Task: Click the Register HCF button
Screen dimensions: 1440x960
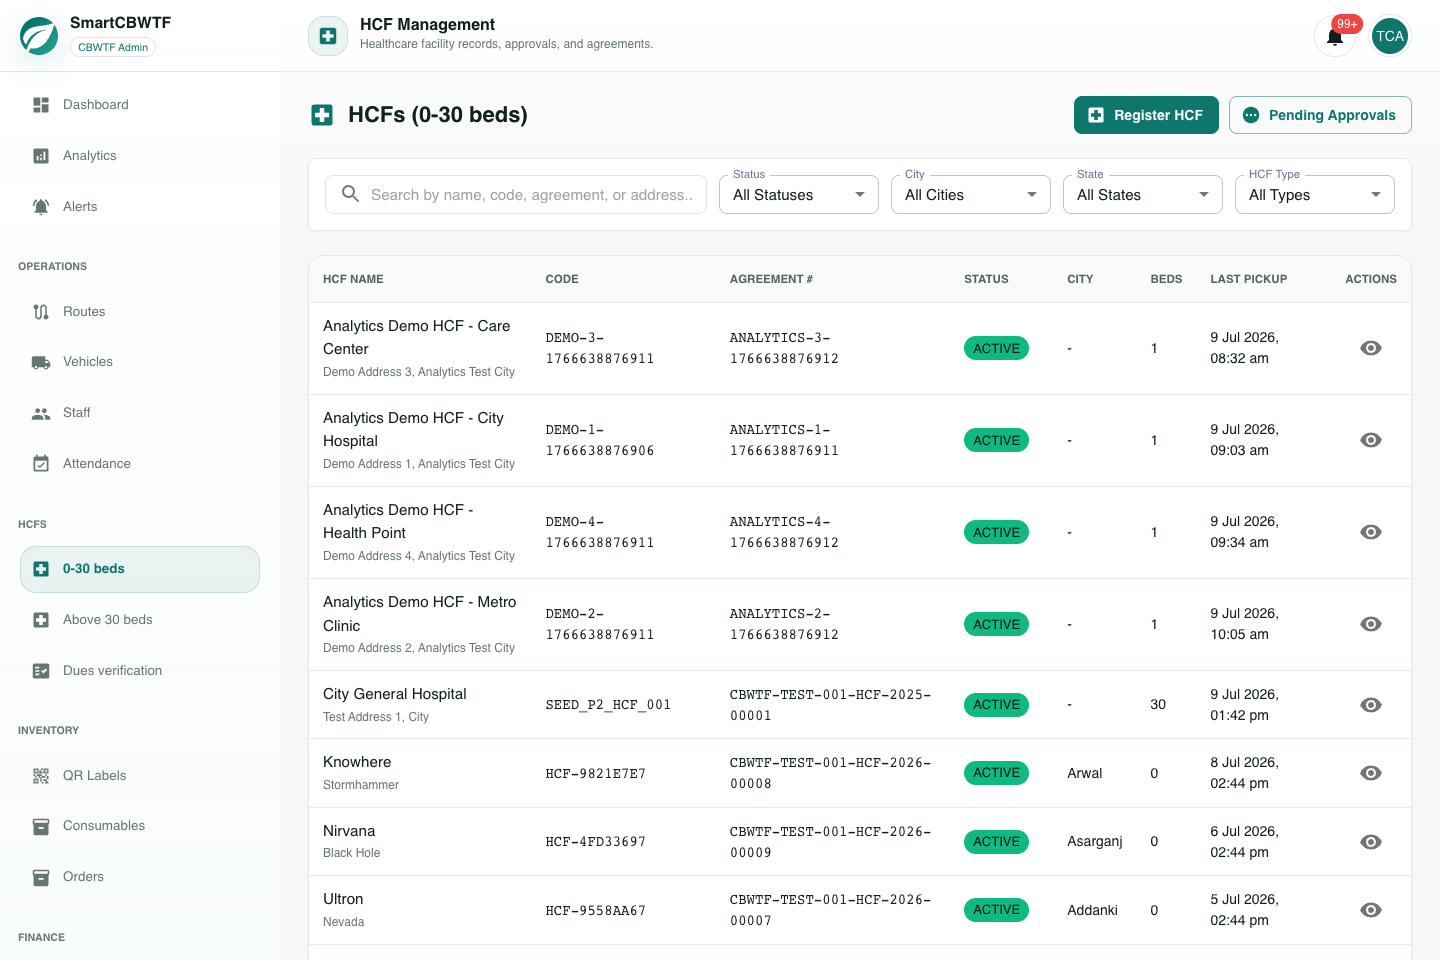Action: (x=1146, y=115)
